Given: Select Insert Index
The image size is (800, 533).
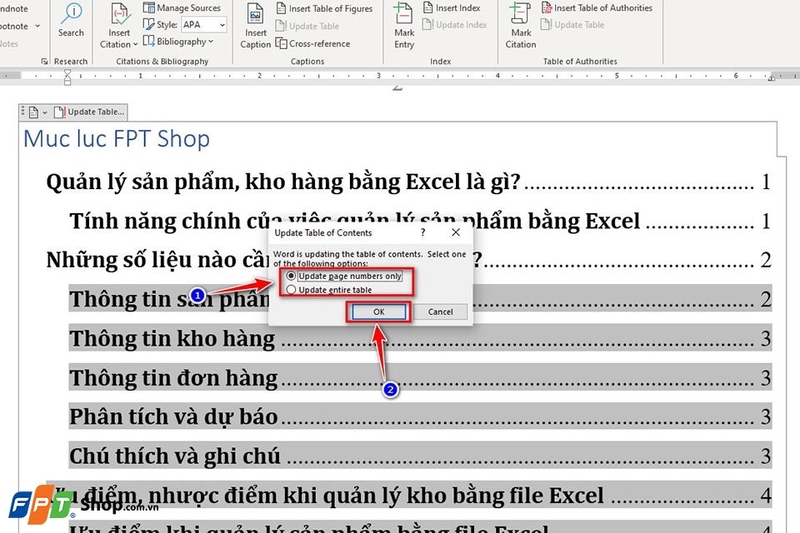Looking at the screenshot, I should coord(452,8).
